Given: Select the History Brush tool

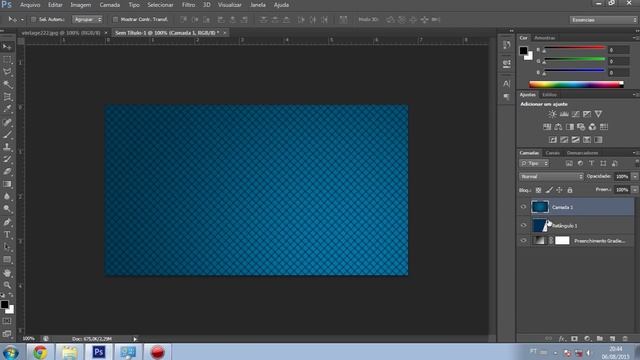Looking at the screenshot, I should click(7, 159).
